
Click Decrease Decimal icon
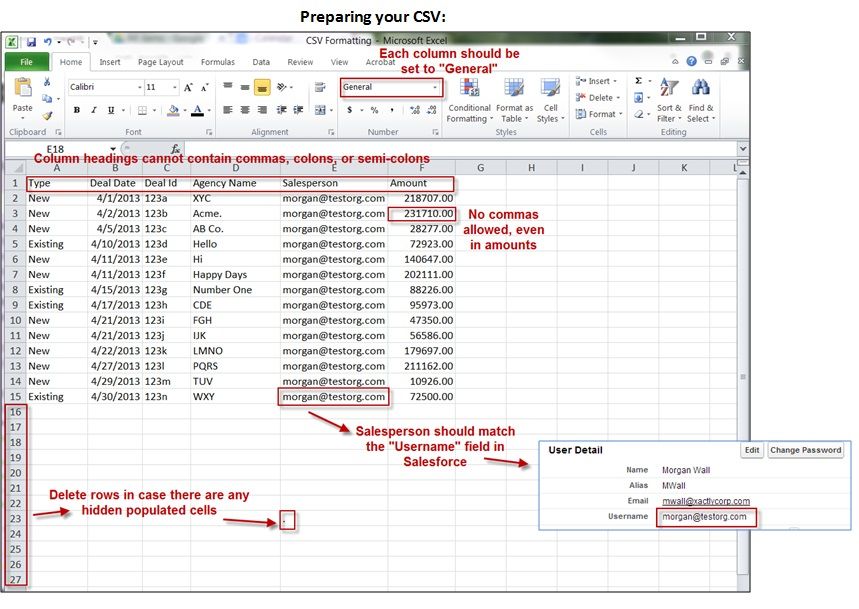(x=432, y=110)
